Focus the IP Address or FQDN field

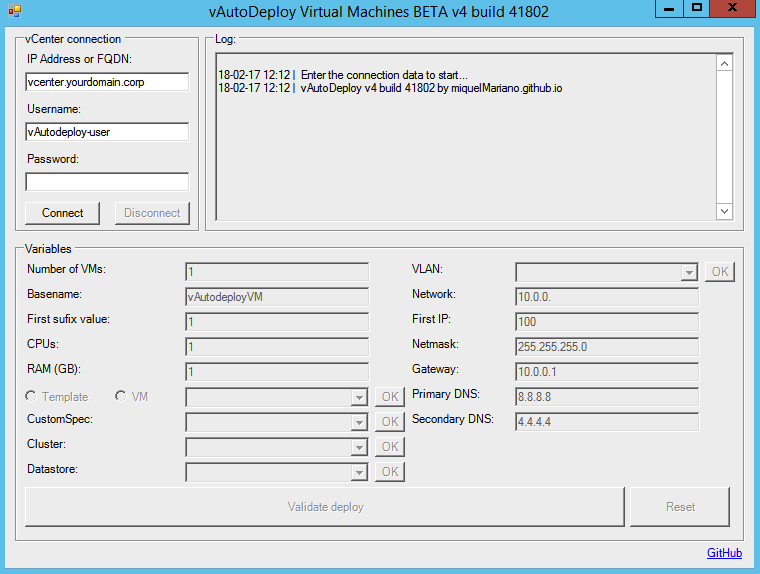[x=107, y=82]
